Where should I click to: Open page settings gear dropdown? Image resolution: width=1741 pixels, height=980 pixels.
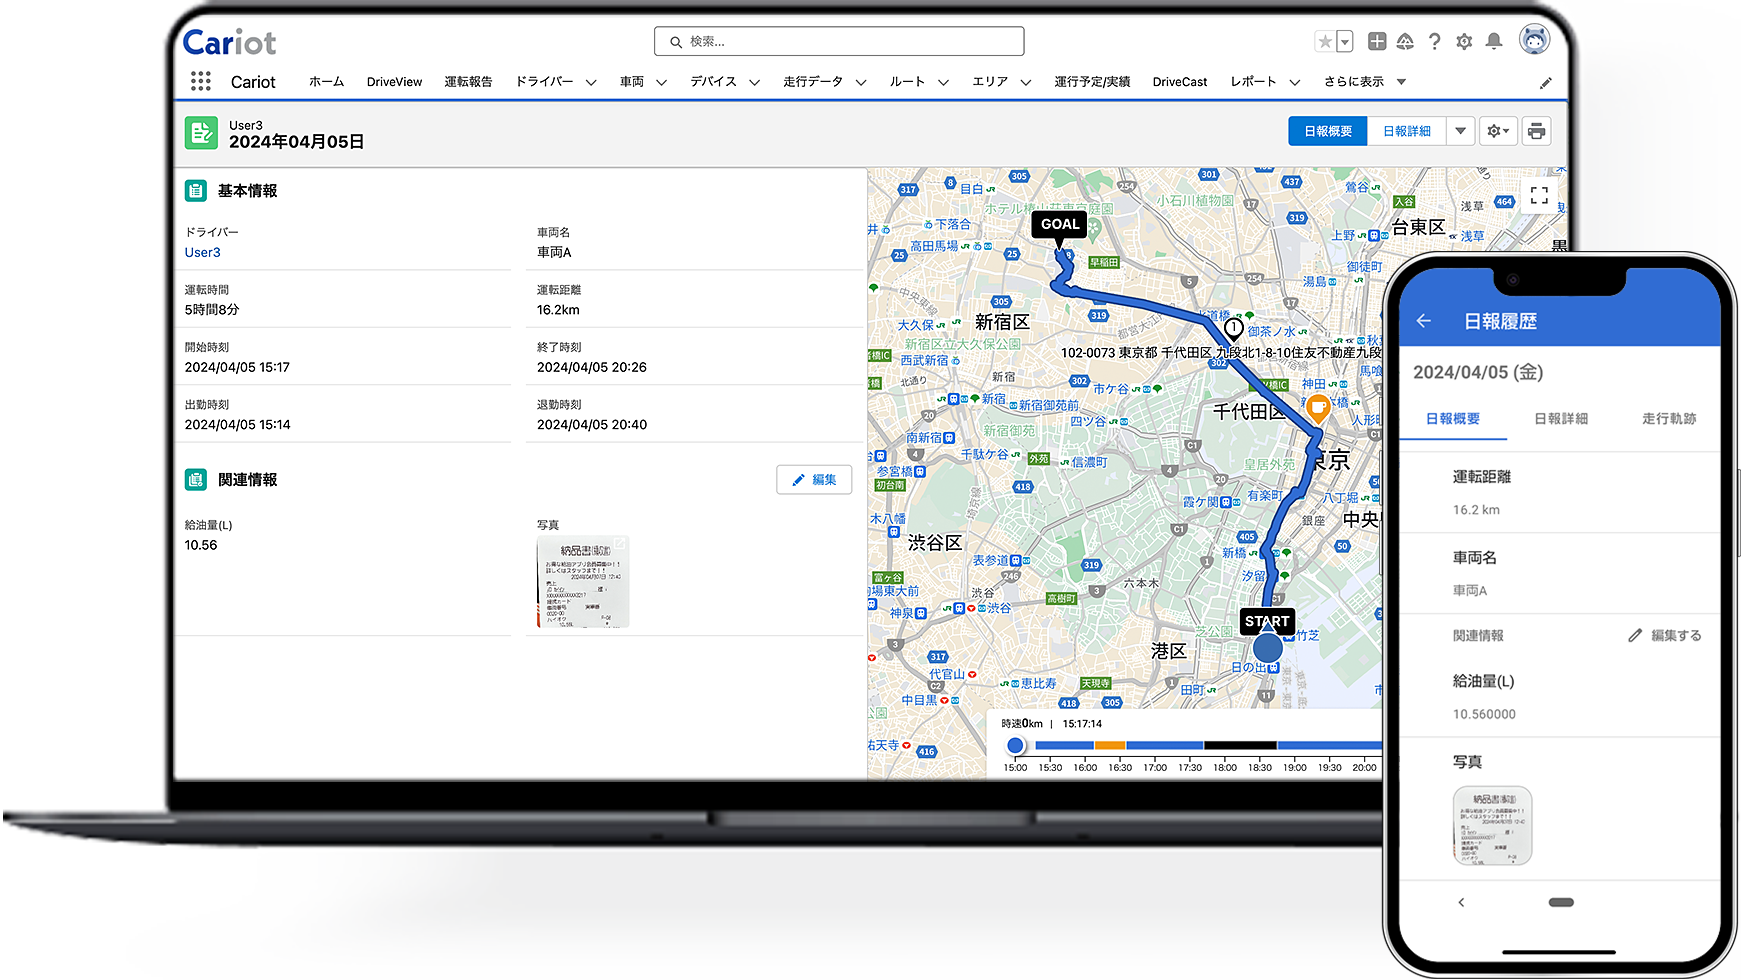pos(1497,131)
